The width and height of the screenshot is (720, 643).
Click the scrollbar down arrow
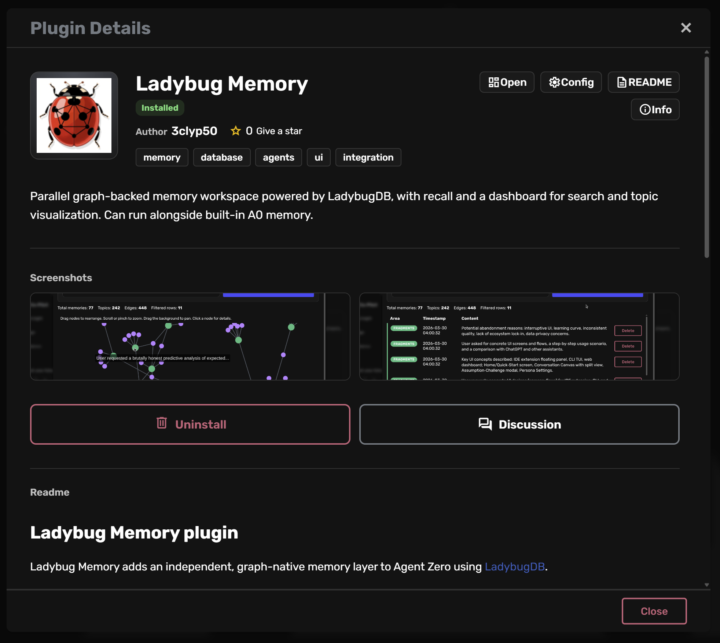tap(707, 585)
